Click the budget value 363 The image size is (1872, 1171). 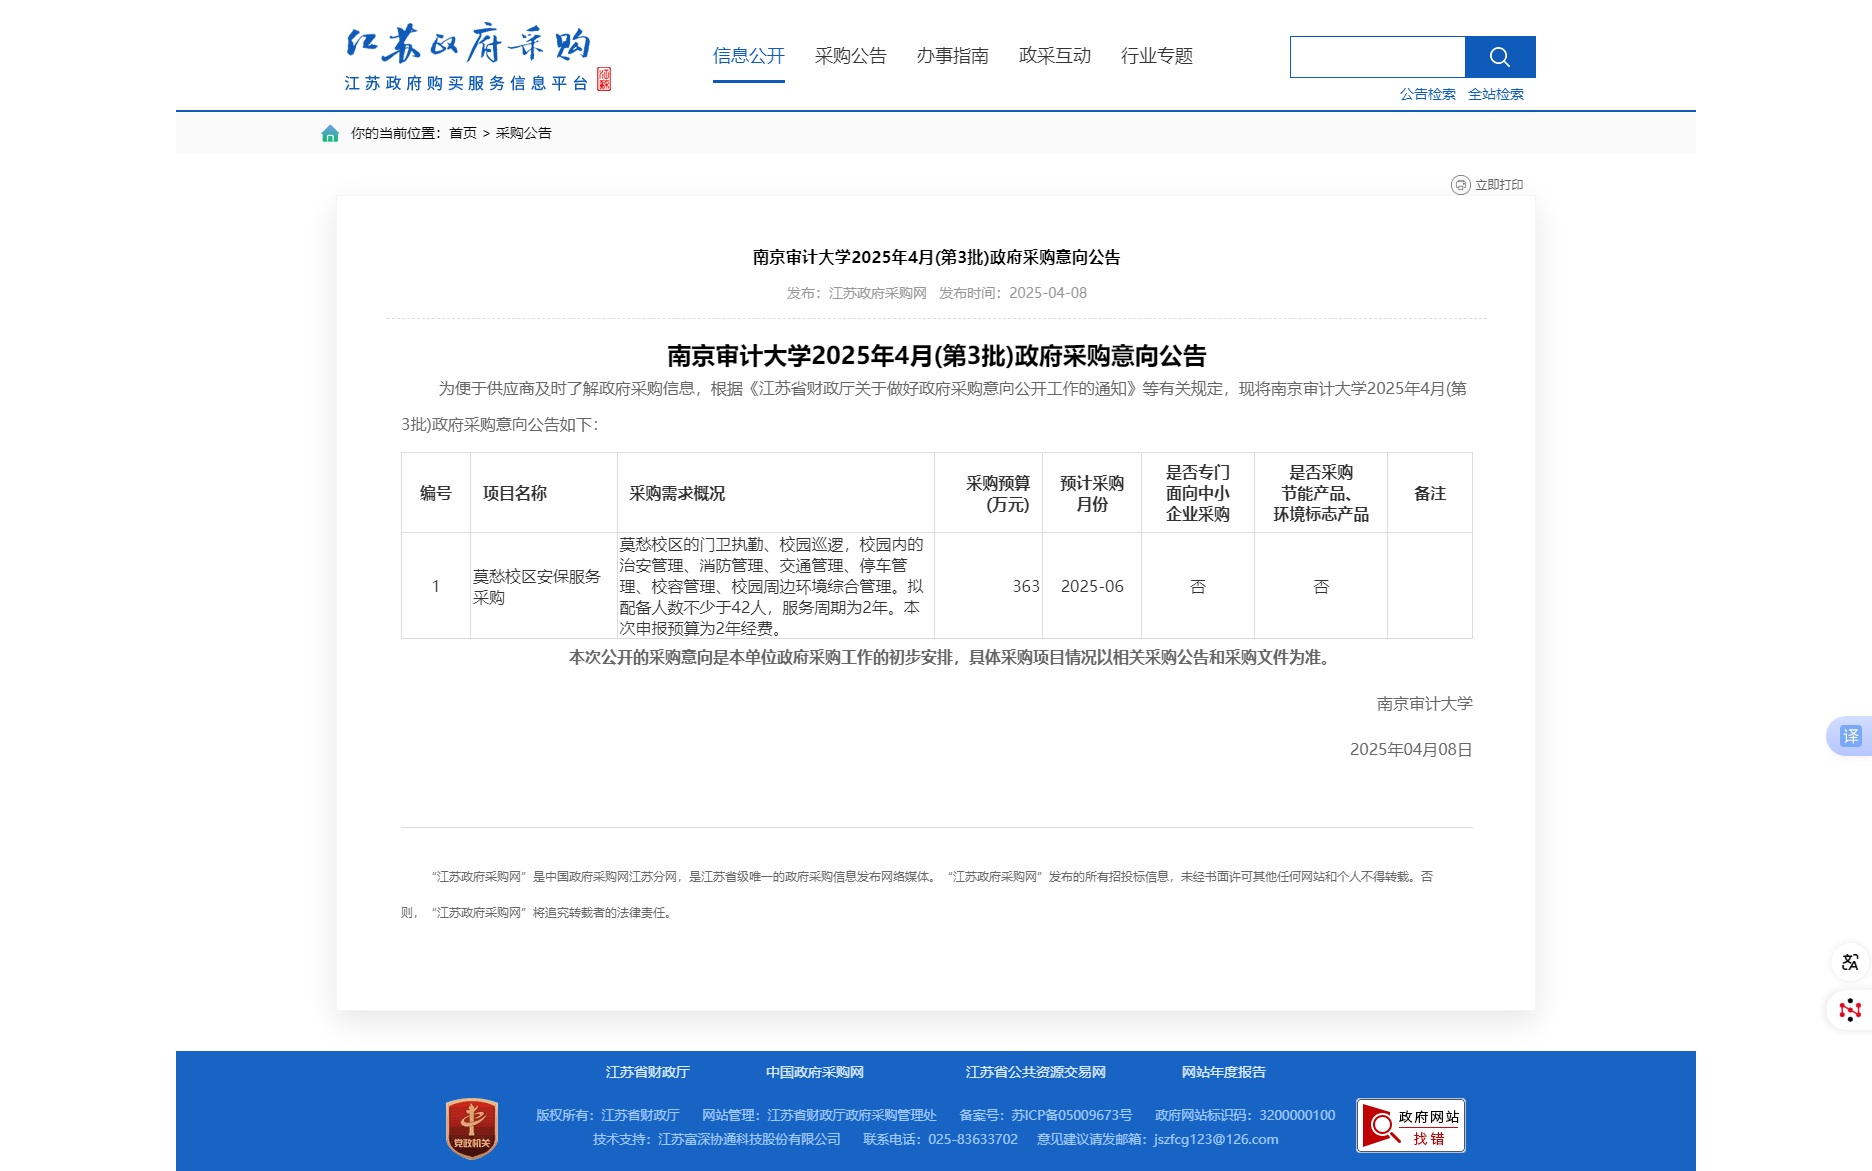pyautogui.click(x=1026, y=586)
